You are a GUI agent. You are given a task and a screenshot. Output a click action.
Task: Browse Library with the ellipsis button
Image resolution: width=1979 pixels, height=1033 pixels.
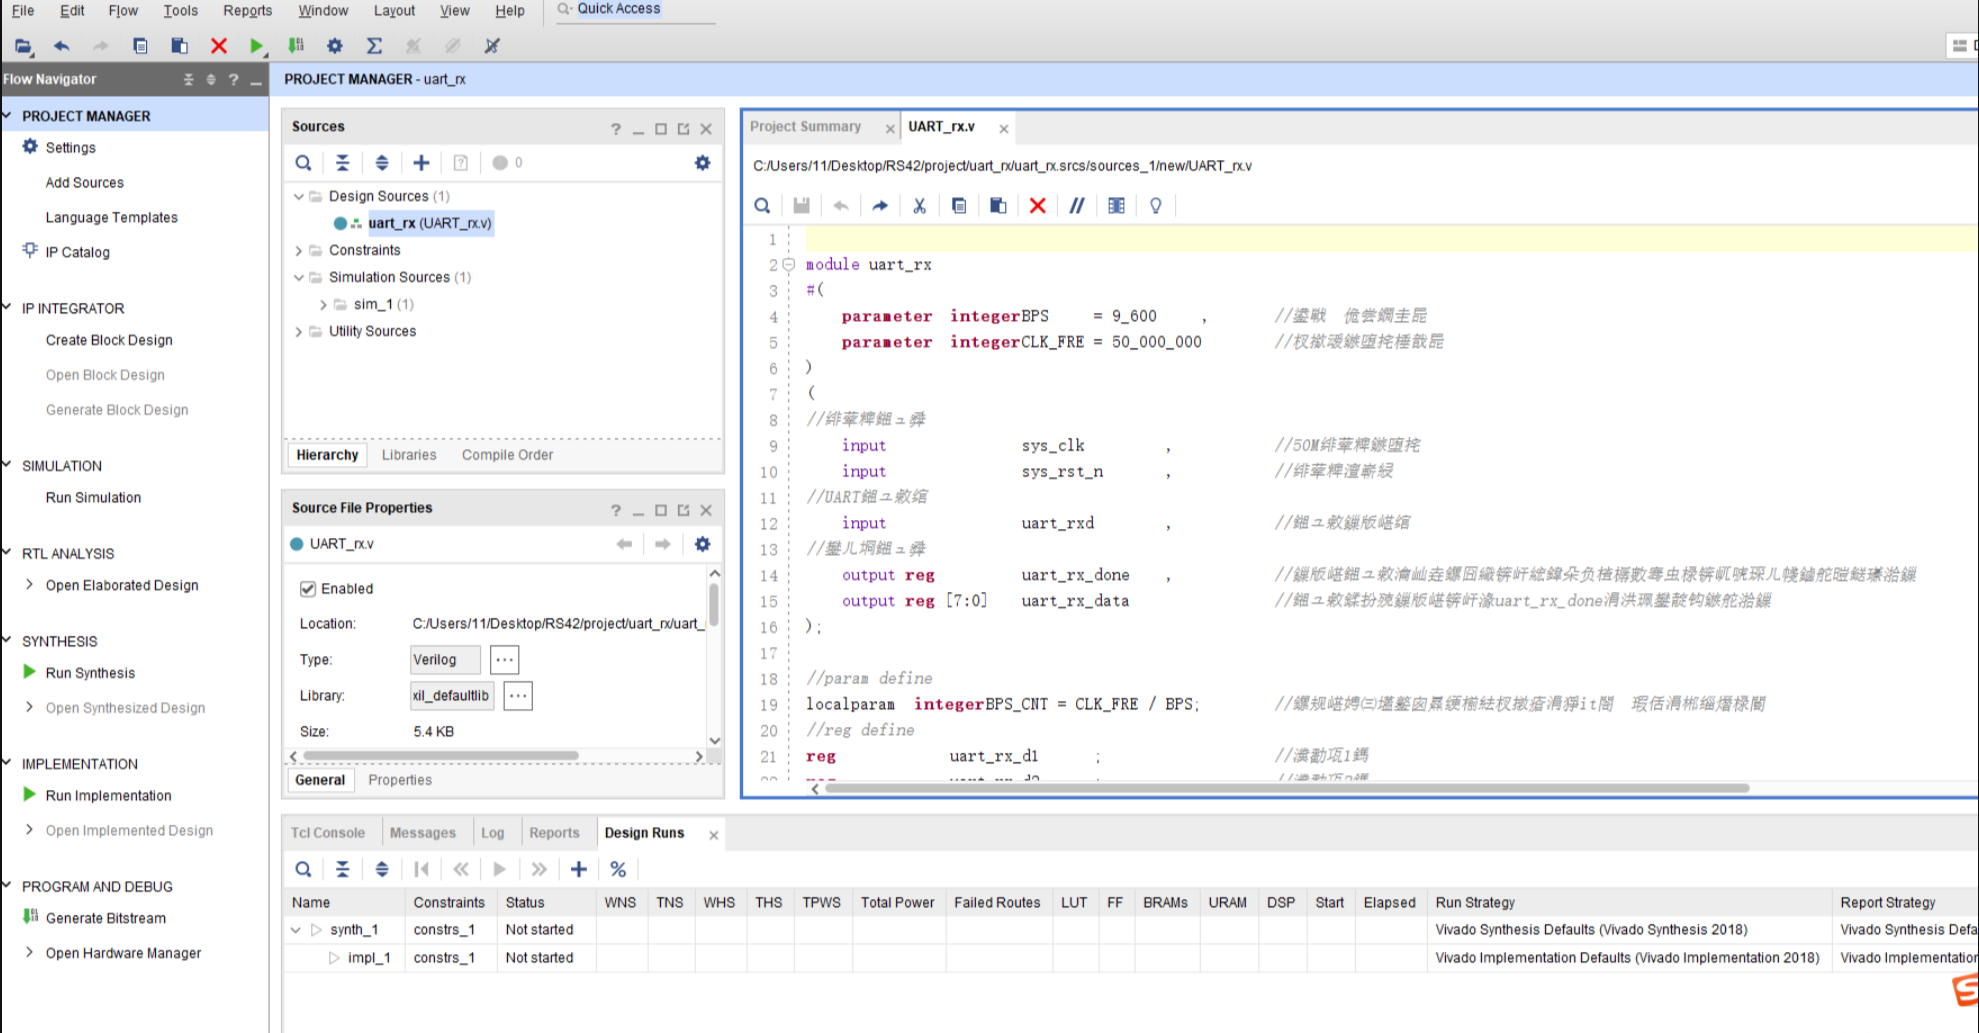(518, 696)
